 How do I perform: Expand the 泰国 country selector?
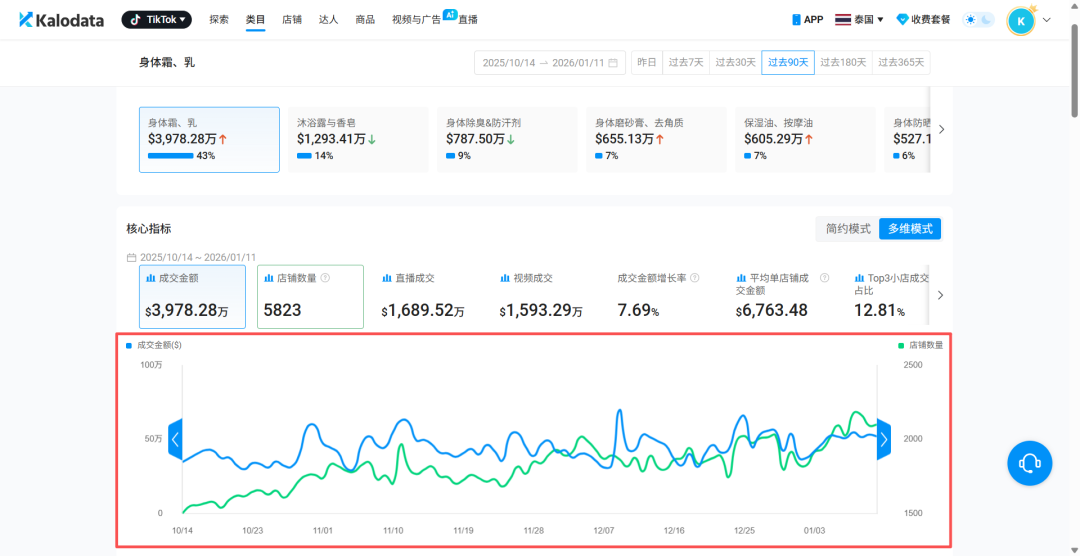859,20
